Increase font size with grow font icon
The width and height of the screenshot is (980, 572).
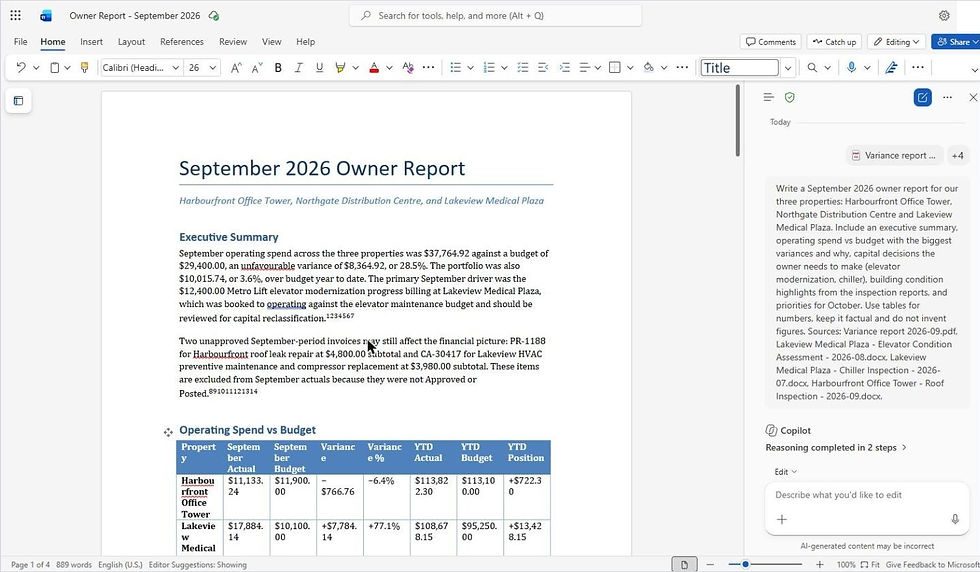click(x=236, y=68)
